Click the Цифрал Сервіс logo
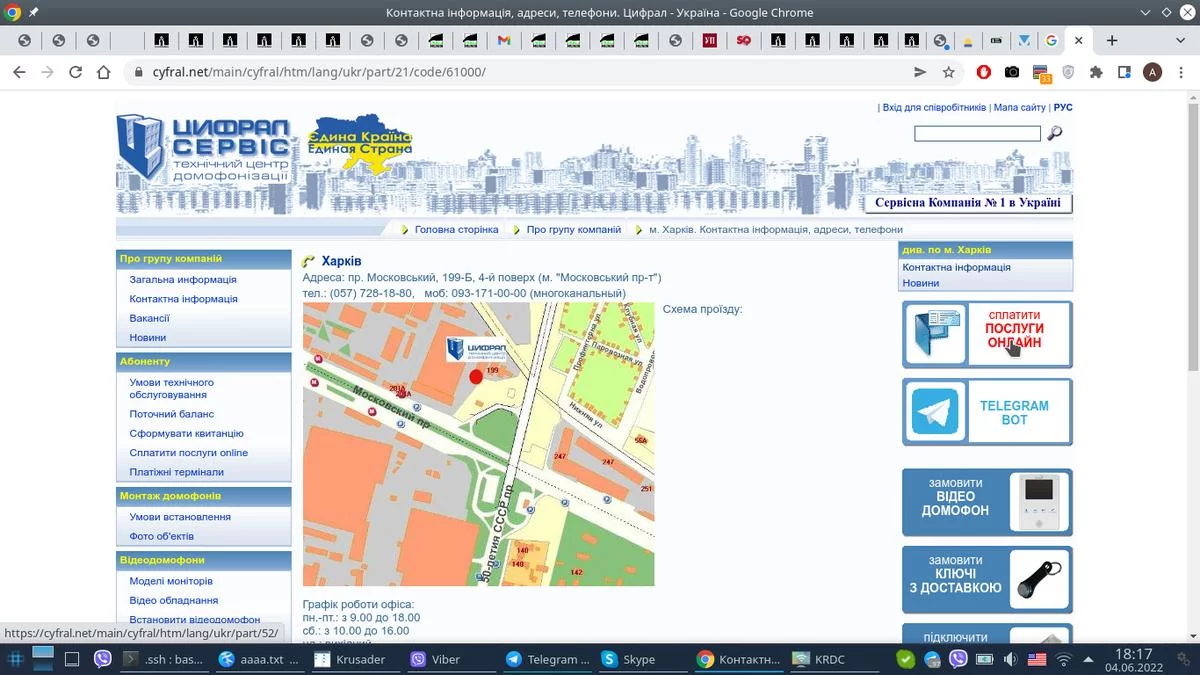The width and height of the screenshot is (1200, 675). pyautogui.click(x=204, y=147)
